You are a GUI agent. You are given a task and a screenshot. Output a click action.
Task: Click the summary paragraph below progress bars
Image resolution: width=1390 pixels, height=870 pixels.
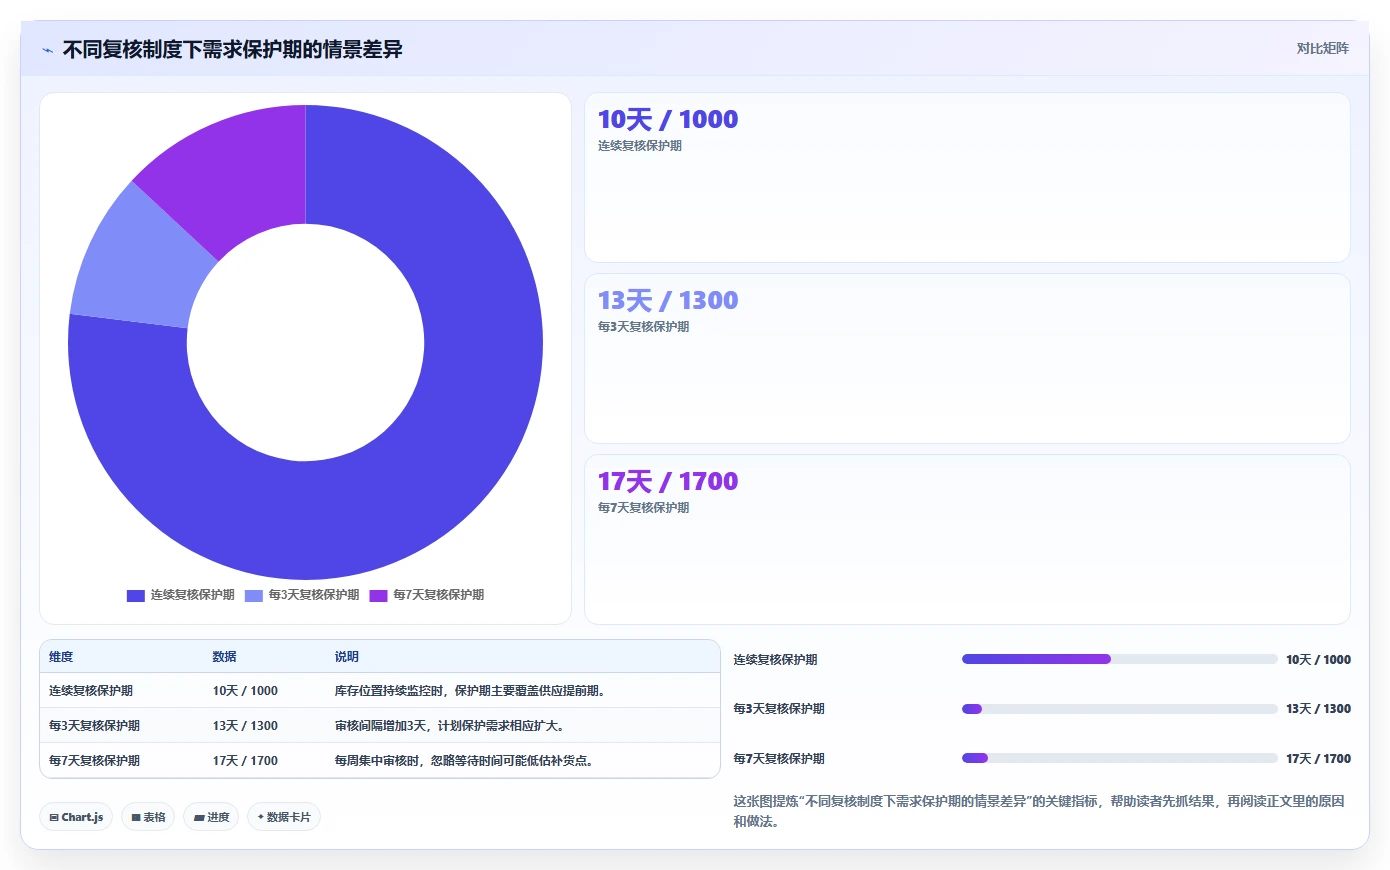(x=1039, y=811)
